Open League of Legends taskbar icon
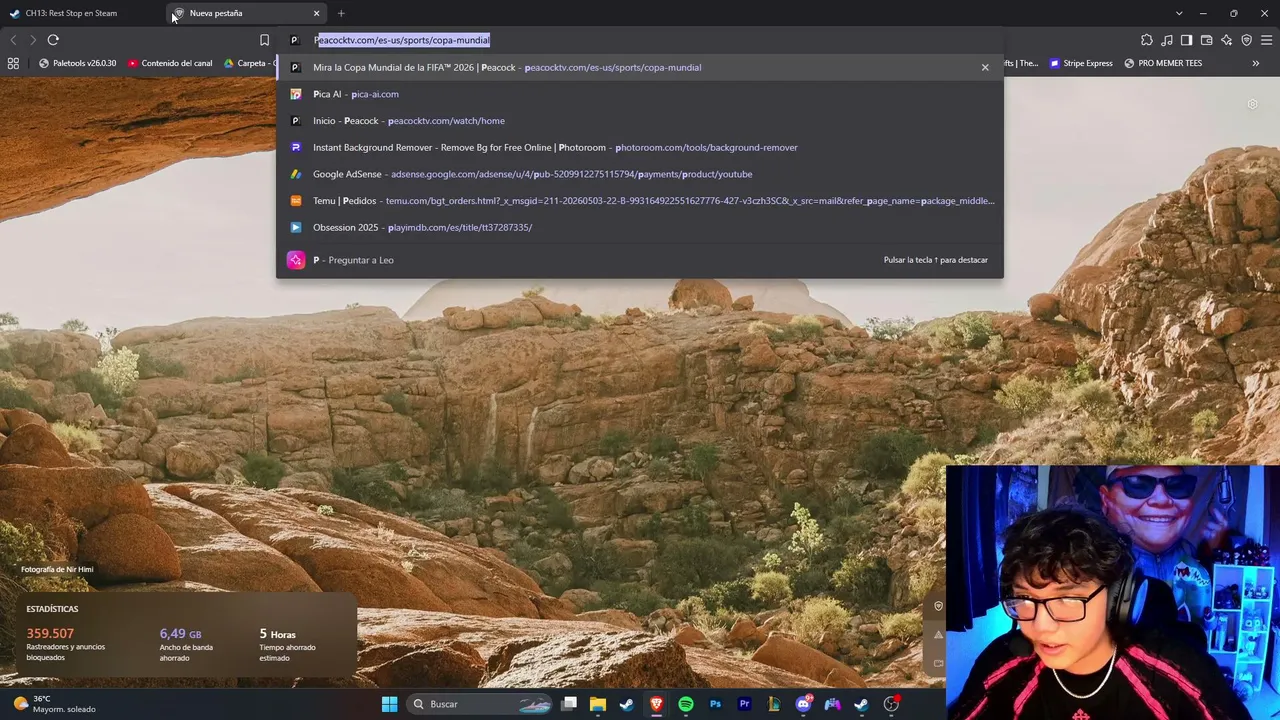The width and height of the screenshot is (1280, 720). [774, 704]
